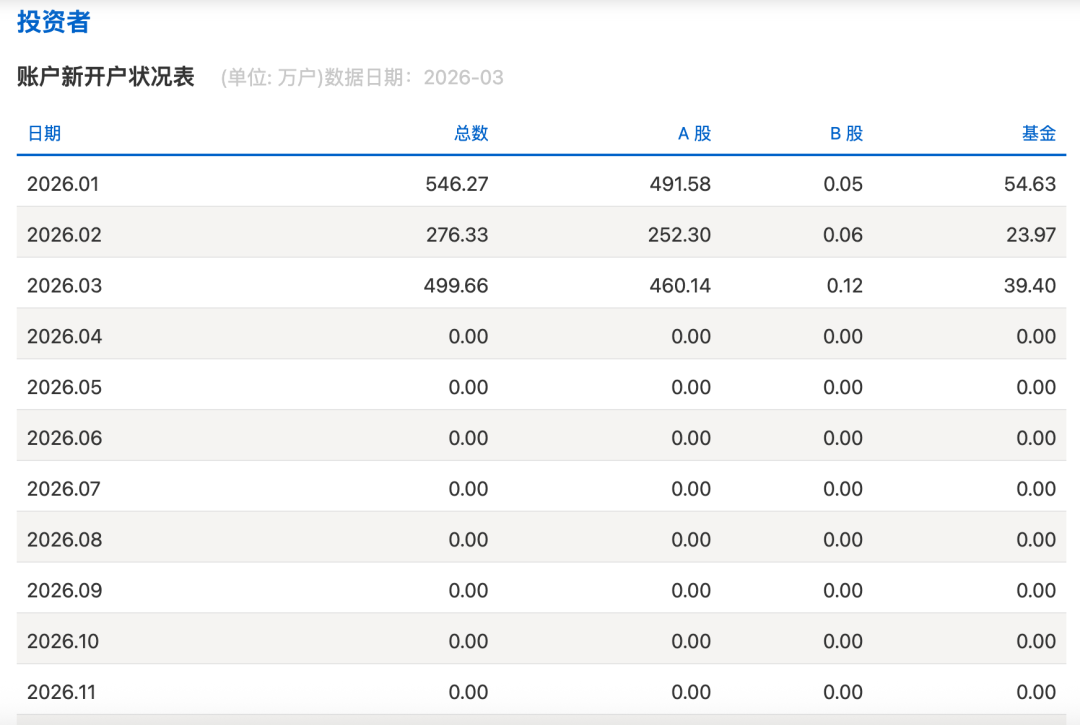Select the 2026.02 date cell
The width and height of the screenshot is (1080, 725).
64,235
